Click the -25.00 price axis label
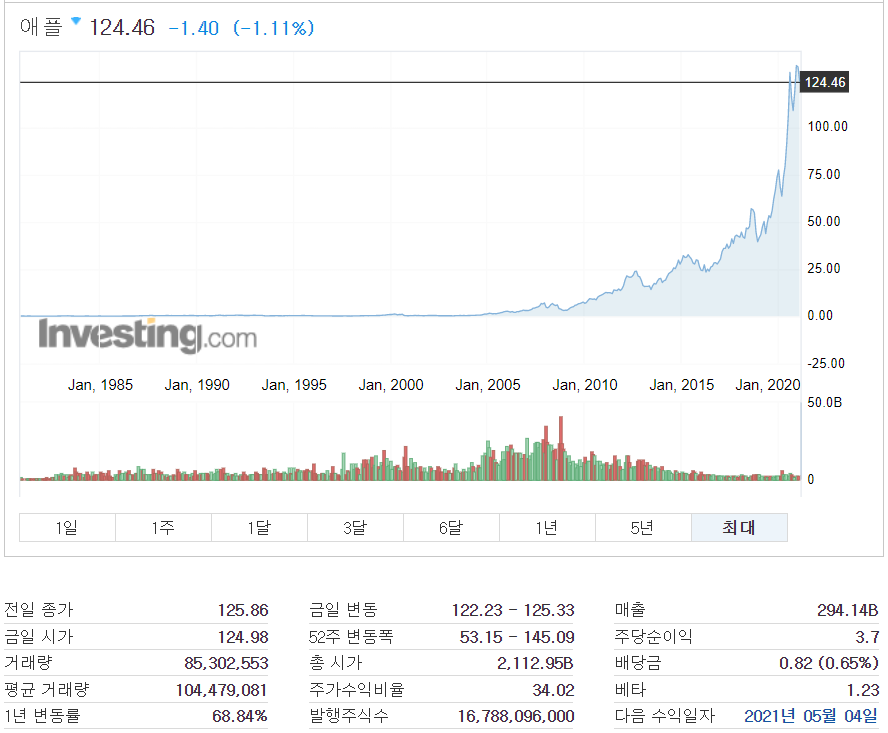 (x=826, y=363)
